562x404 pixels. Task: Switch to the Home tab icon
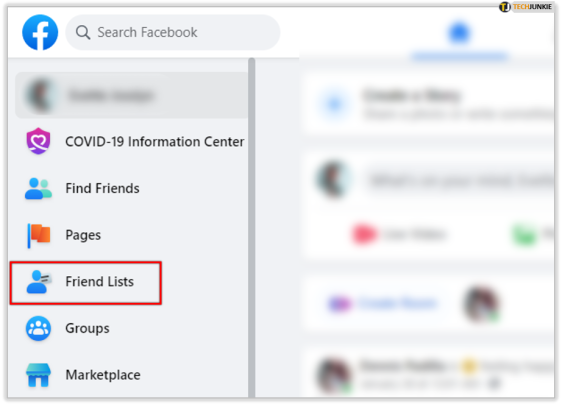click(459, 33)
